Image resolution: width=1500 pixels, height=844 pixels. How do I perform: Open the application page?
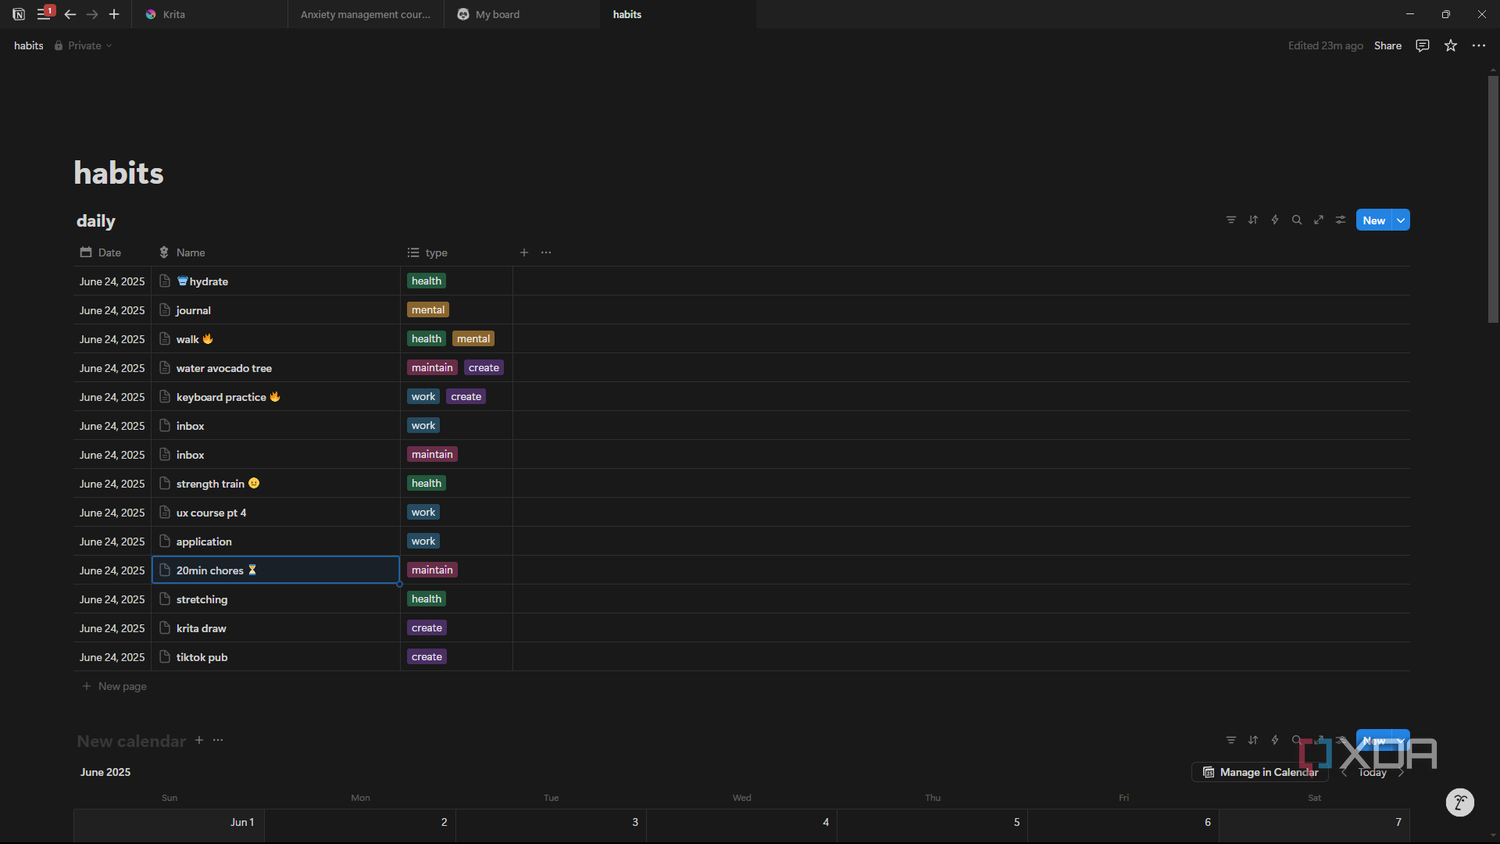(204, 542)
